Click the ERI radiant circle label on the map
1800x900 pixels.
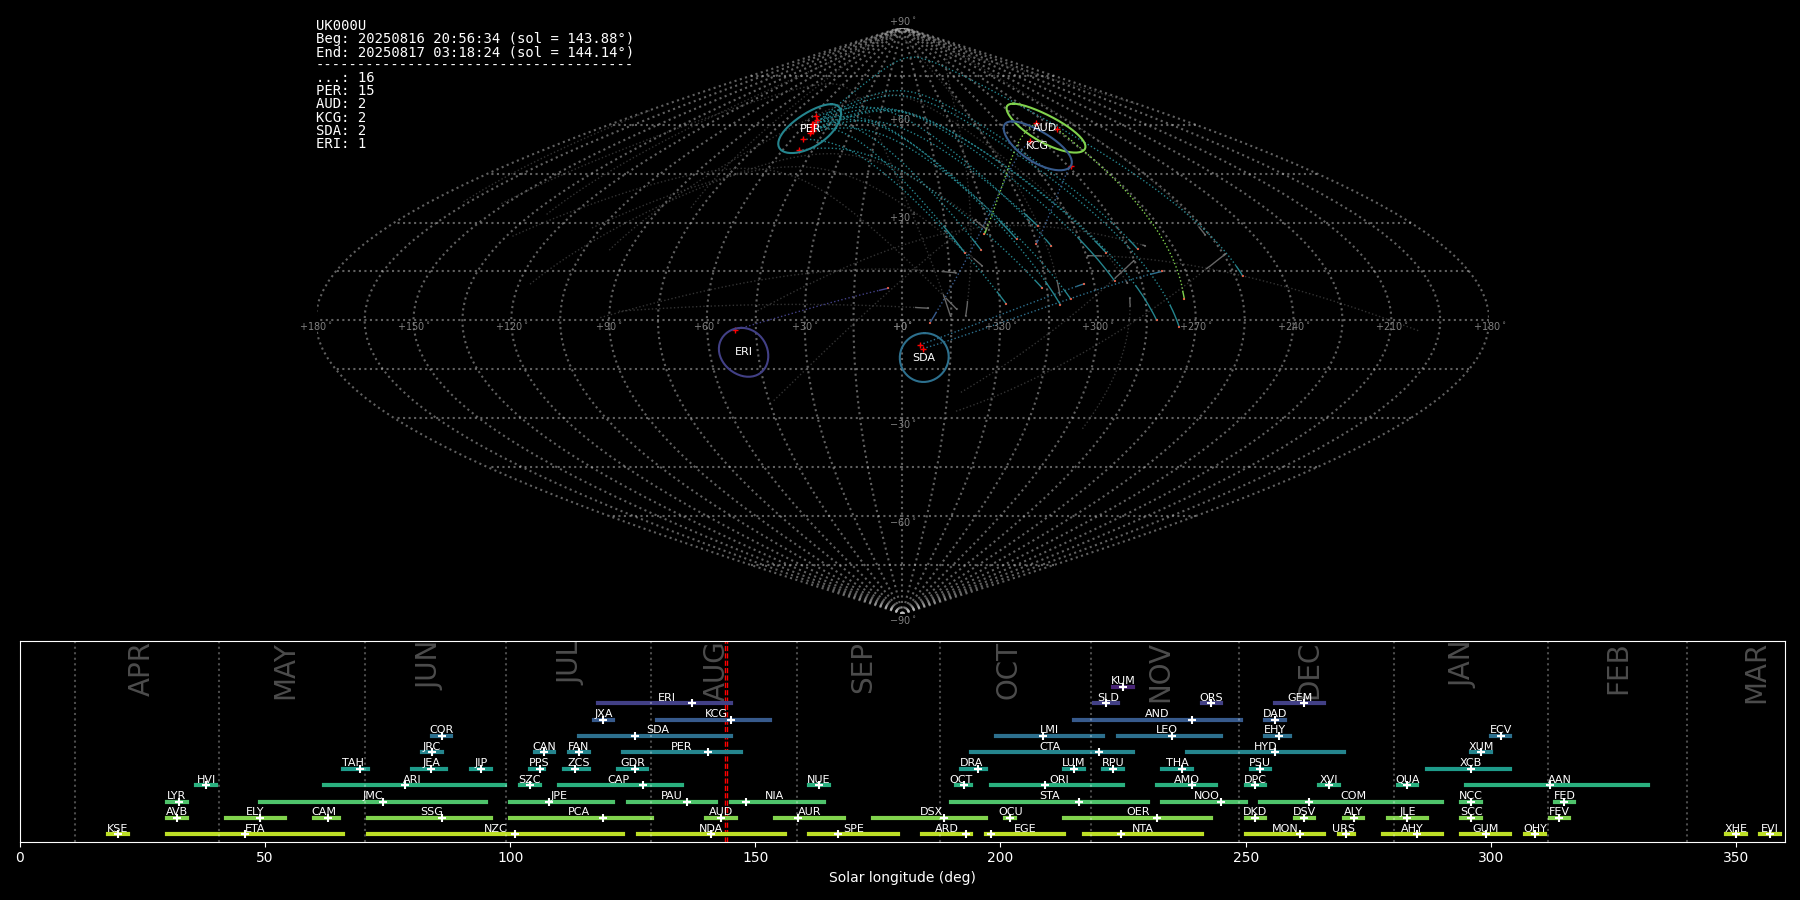(x=743, y=352)
